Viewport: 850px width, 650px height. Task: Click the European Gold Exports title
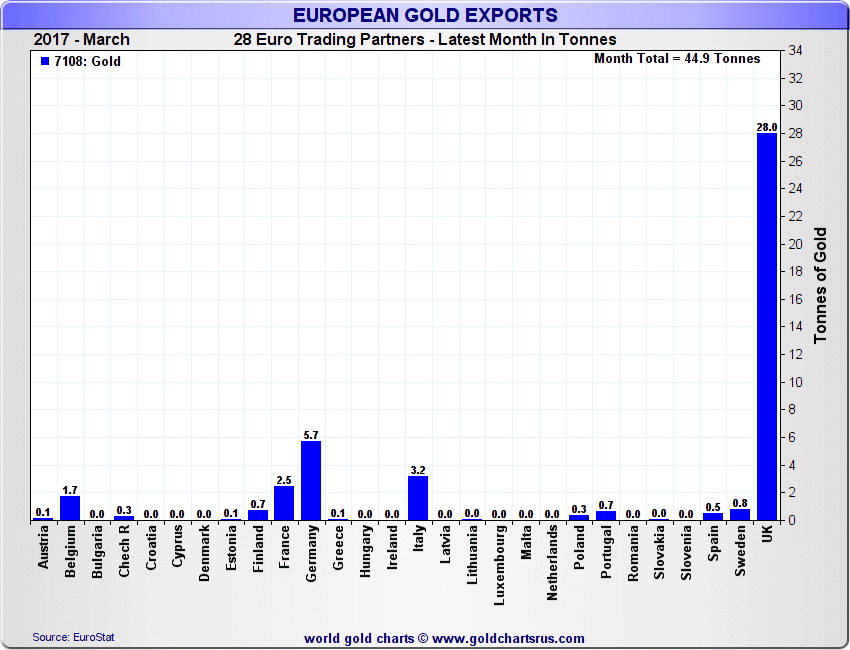click(425, 15)
